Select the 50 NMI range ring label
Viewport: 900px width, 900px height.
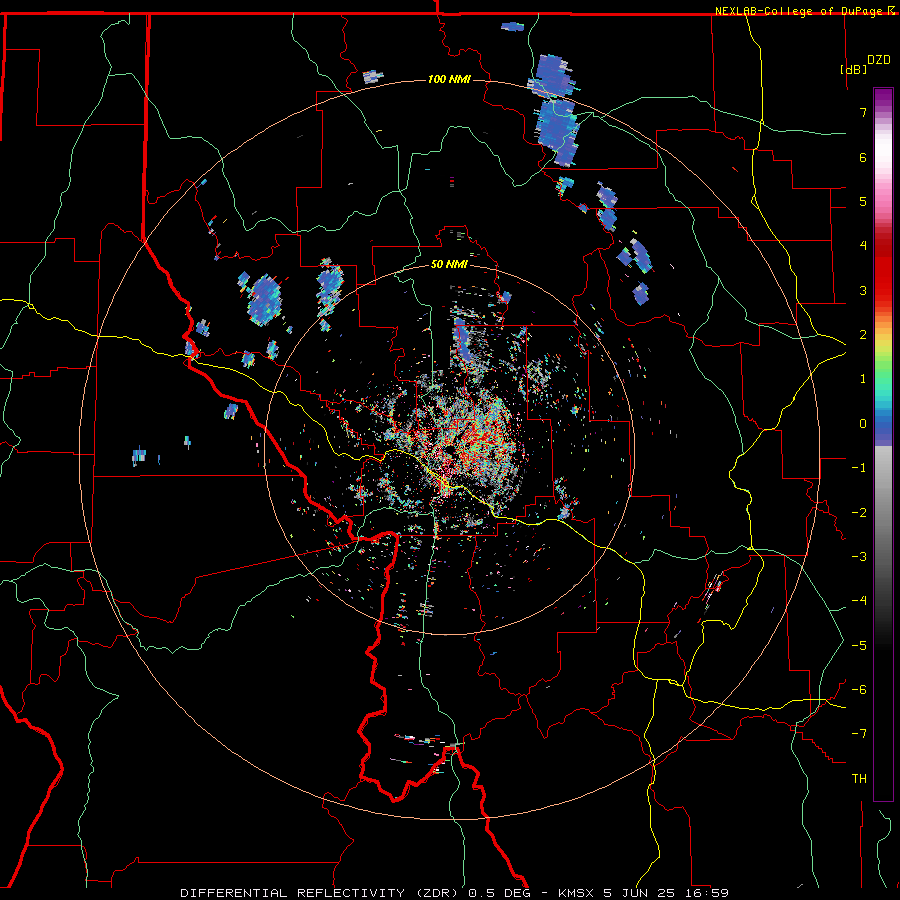click(x=449, y=264)
